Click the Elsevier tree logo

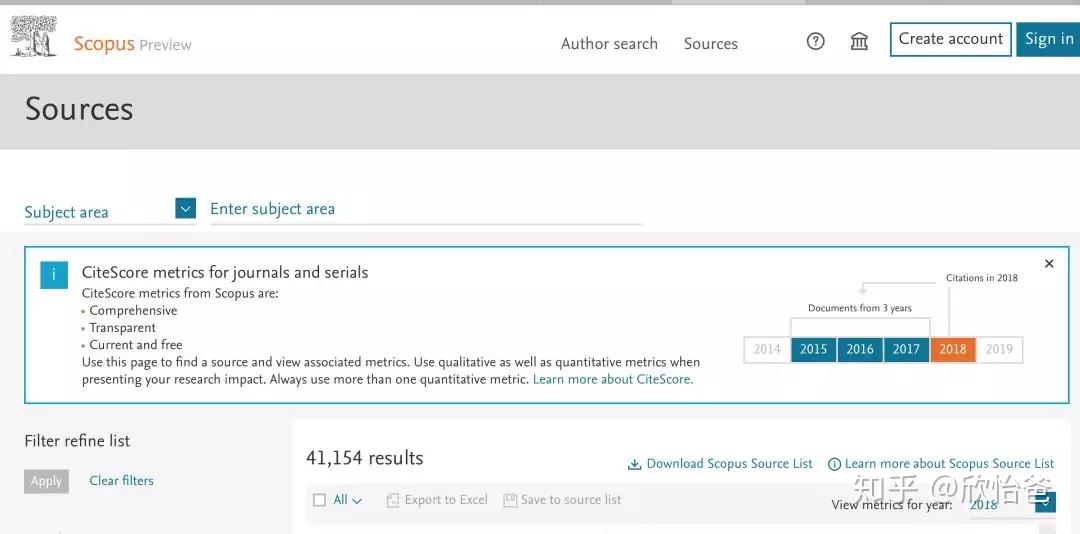[x=32, y=37]
